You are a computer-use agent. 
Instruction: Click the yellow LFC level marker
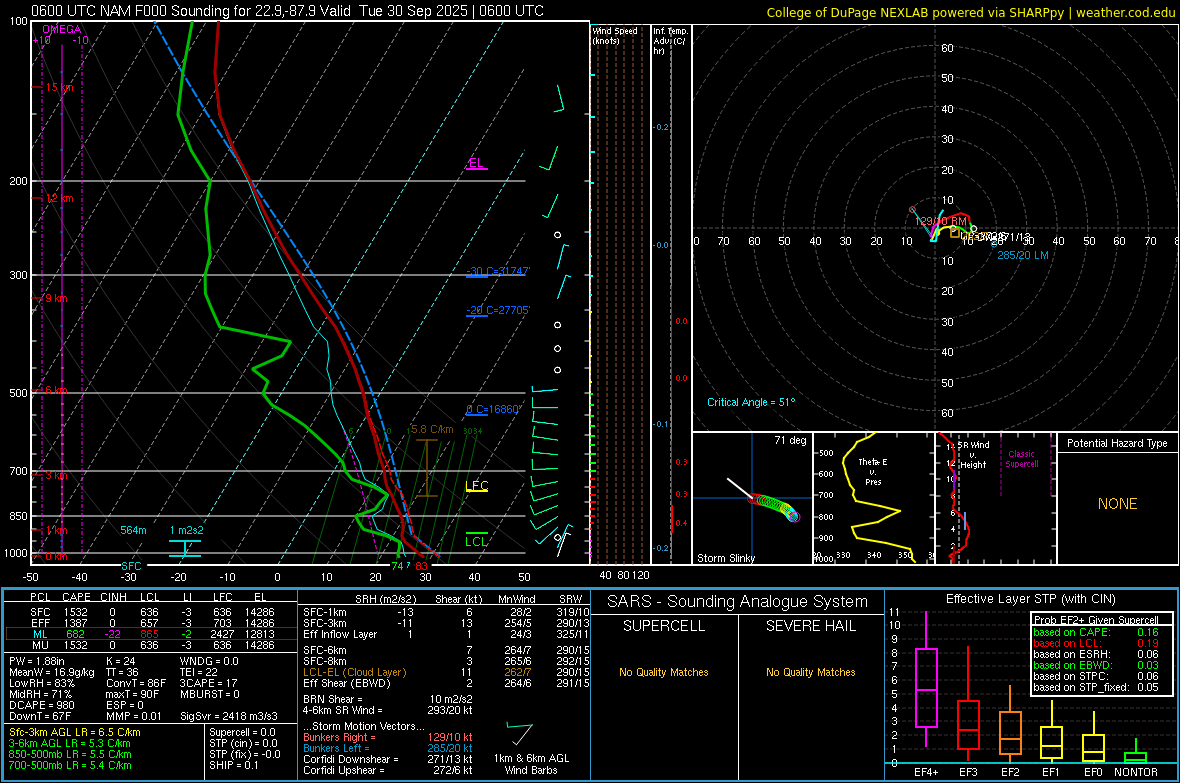point(476,486)
